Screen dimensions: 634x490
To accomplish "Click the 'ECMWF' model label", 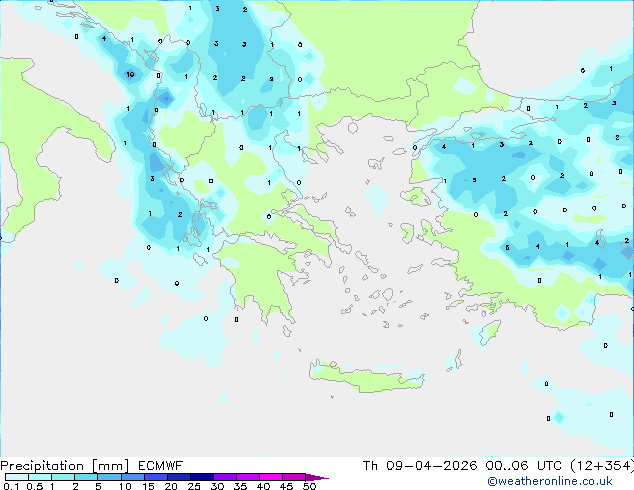I will point(161,466).
